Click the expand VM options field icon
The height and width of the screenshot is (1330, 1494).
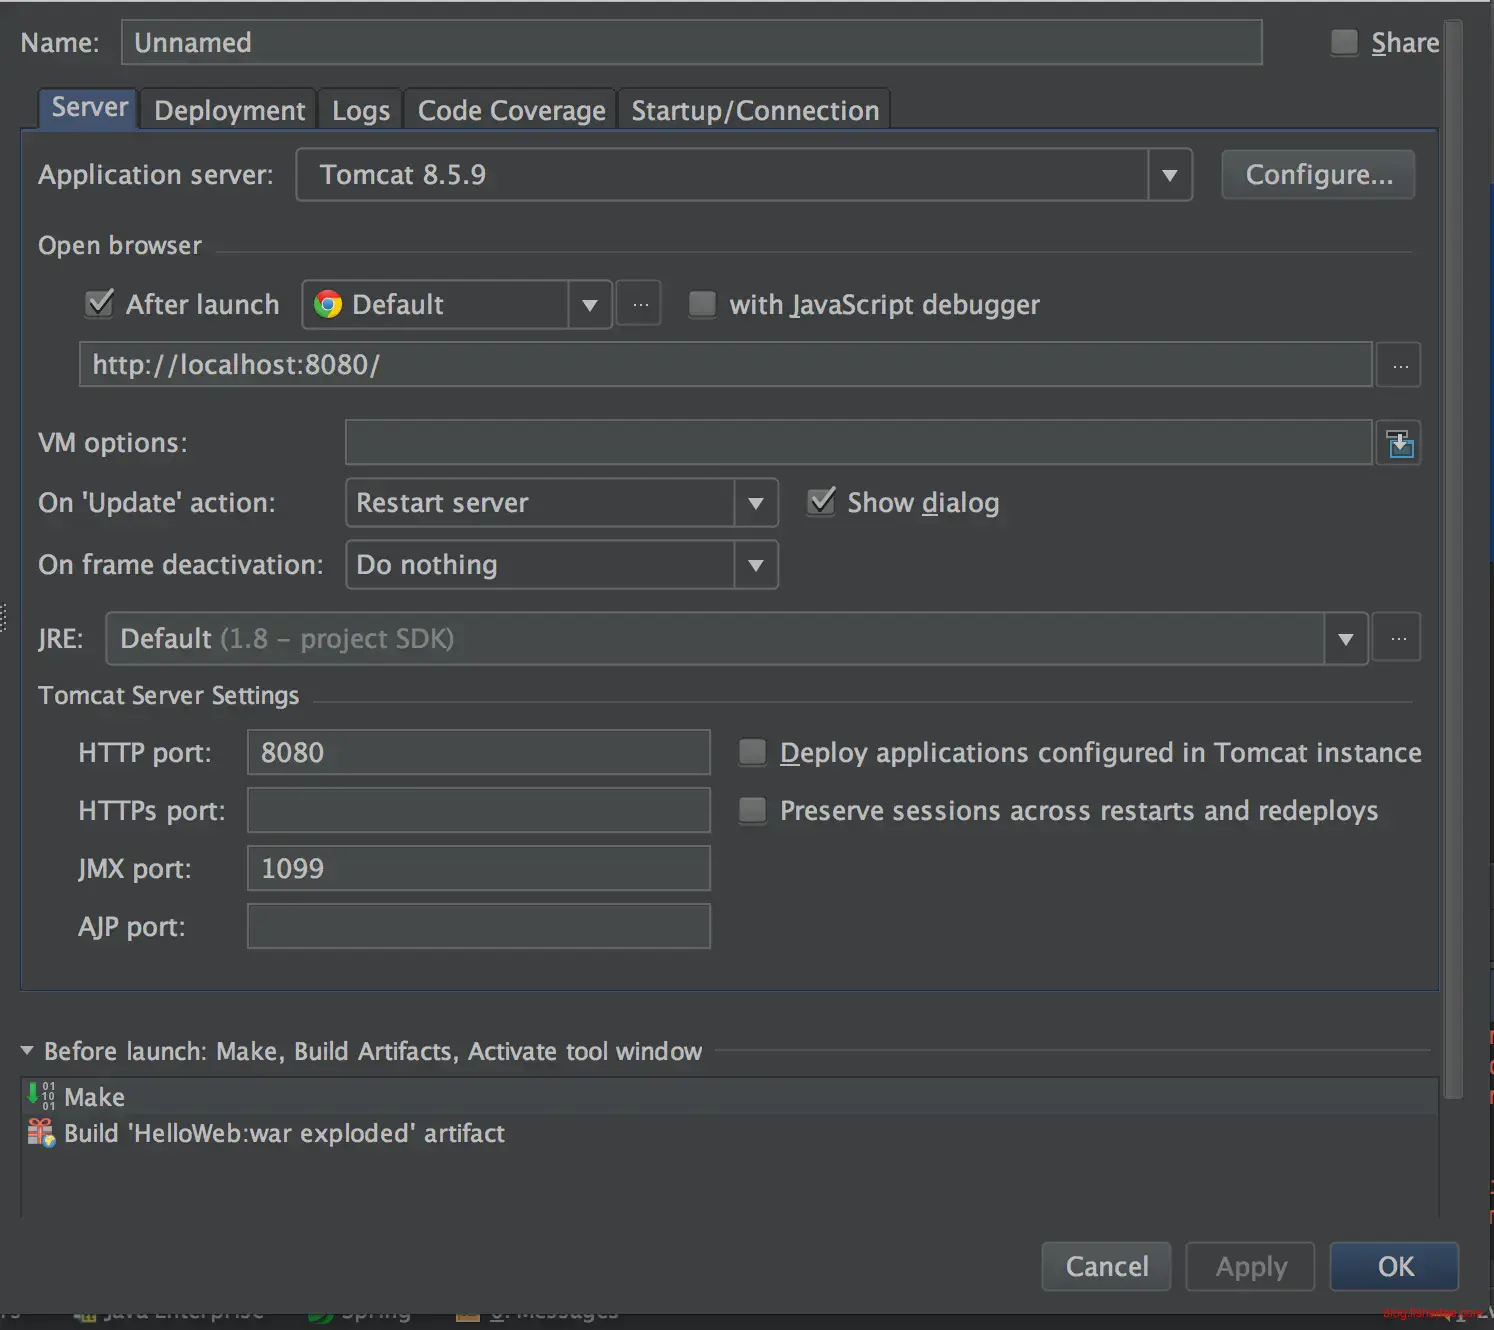(1399, 443)
